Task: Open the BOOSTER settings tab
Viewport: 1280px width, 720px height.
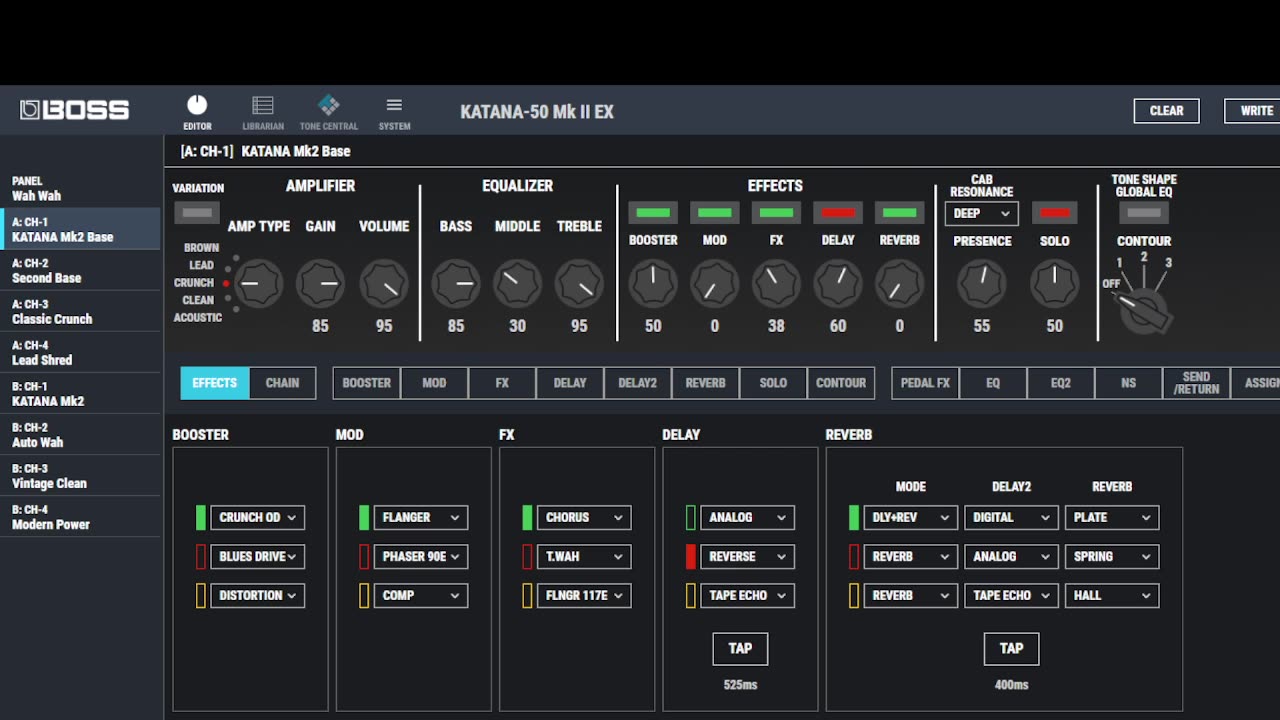Action: point(366,383)
